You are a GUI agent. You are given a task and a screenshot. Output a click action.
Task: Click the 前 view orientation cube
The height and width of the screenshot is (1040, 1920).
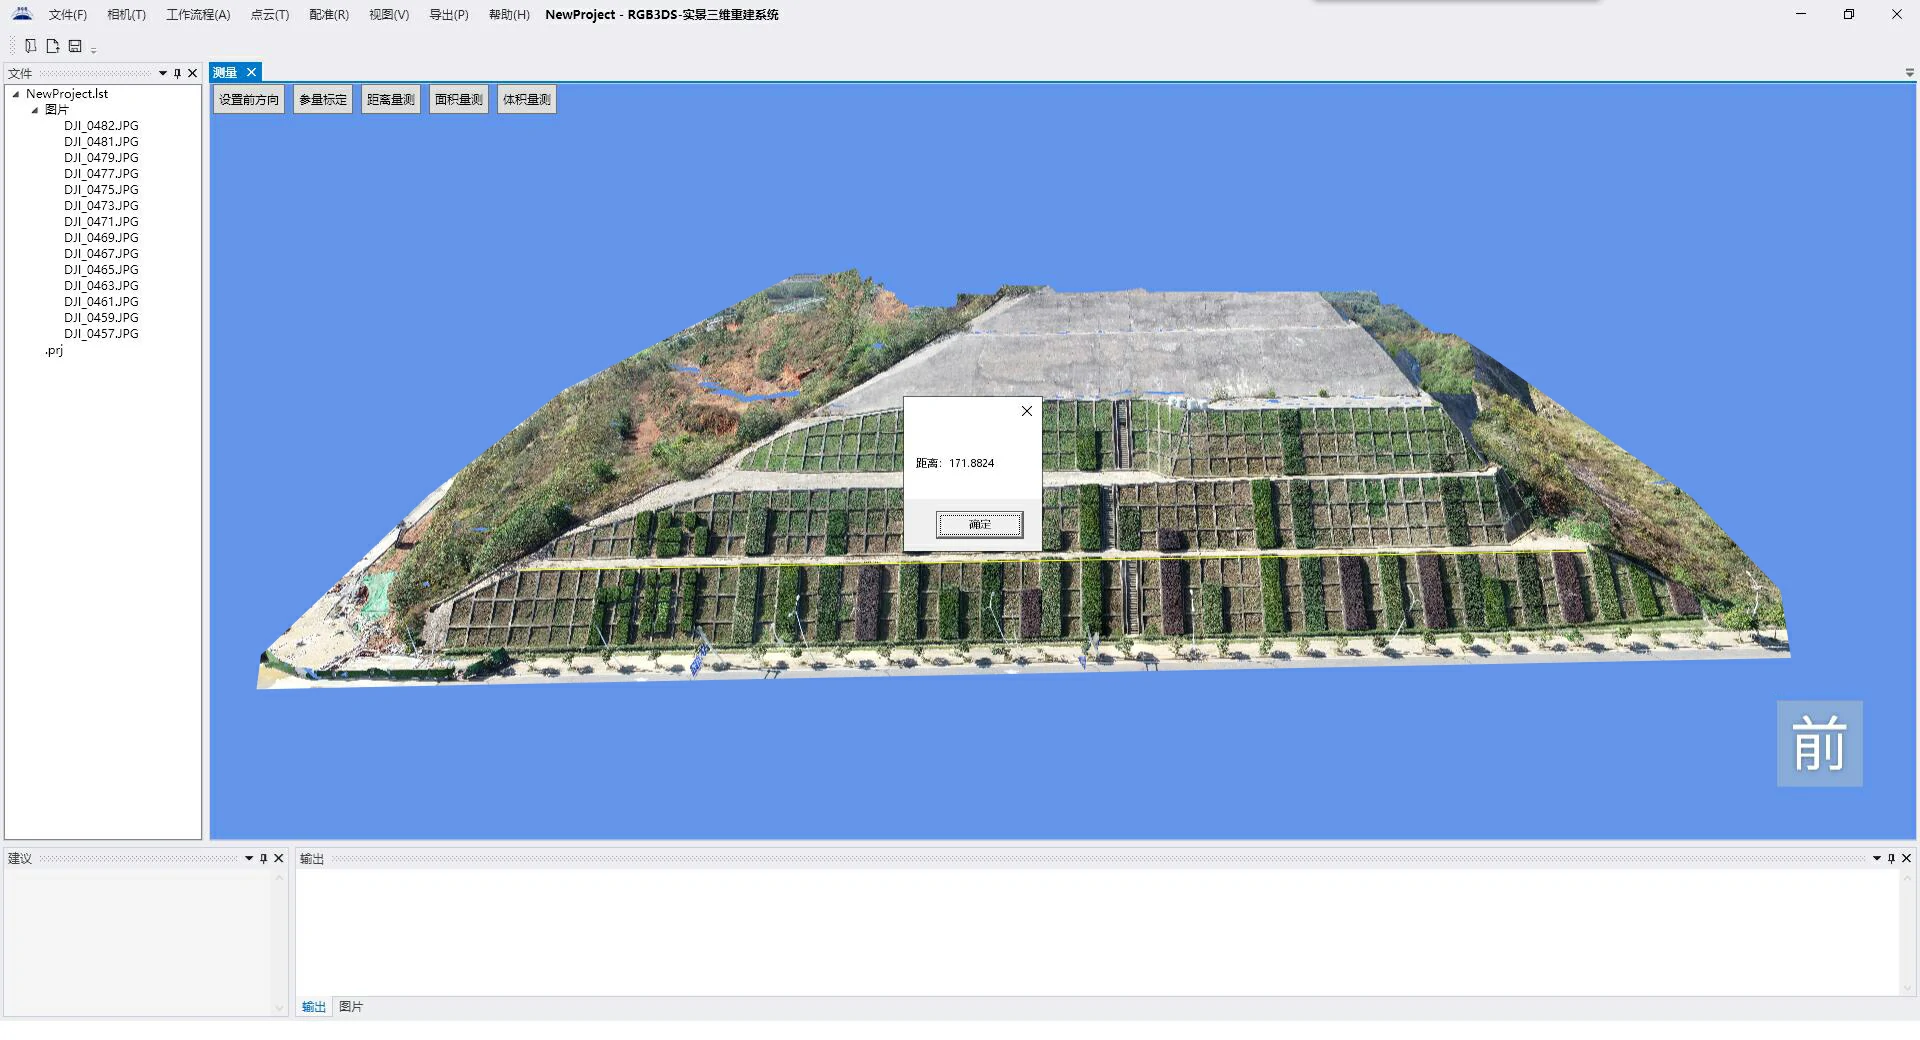1819,743
